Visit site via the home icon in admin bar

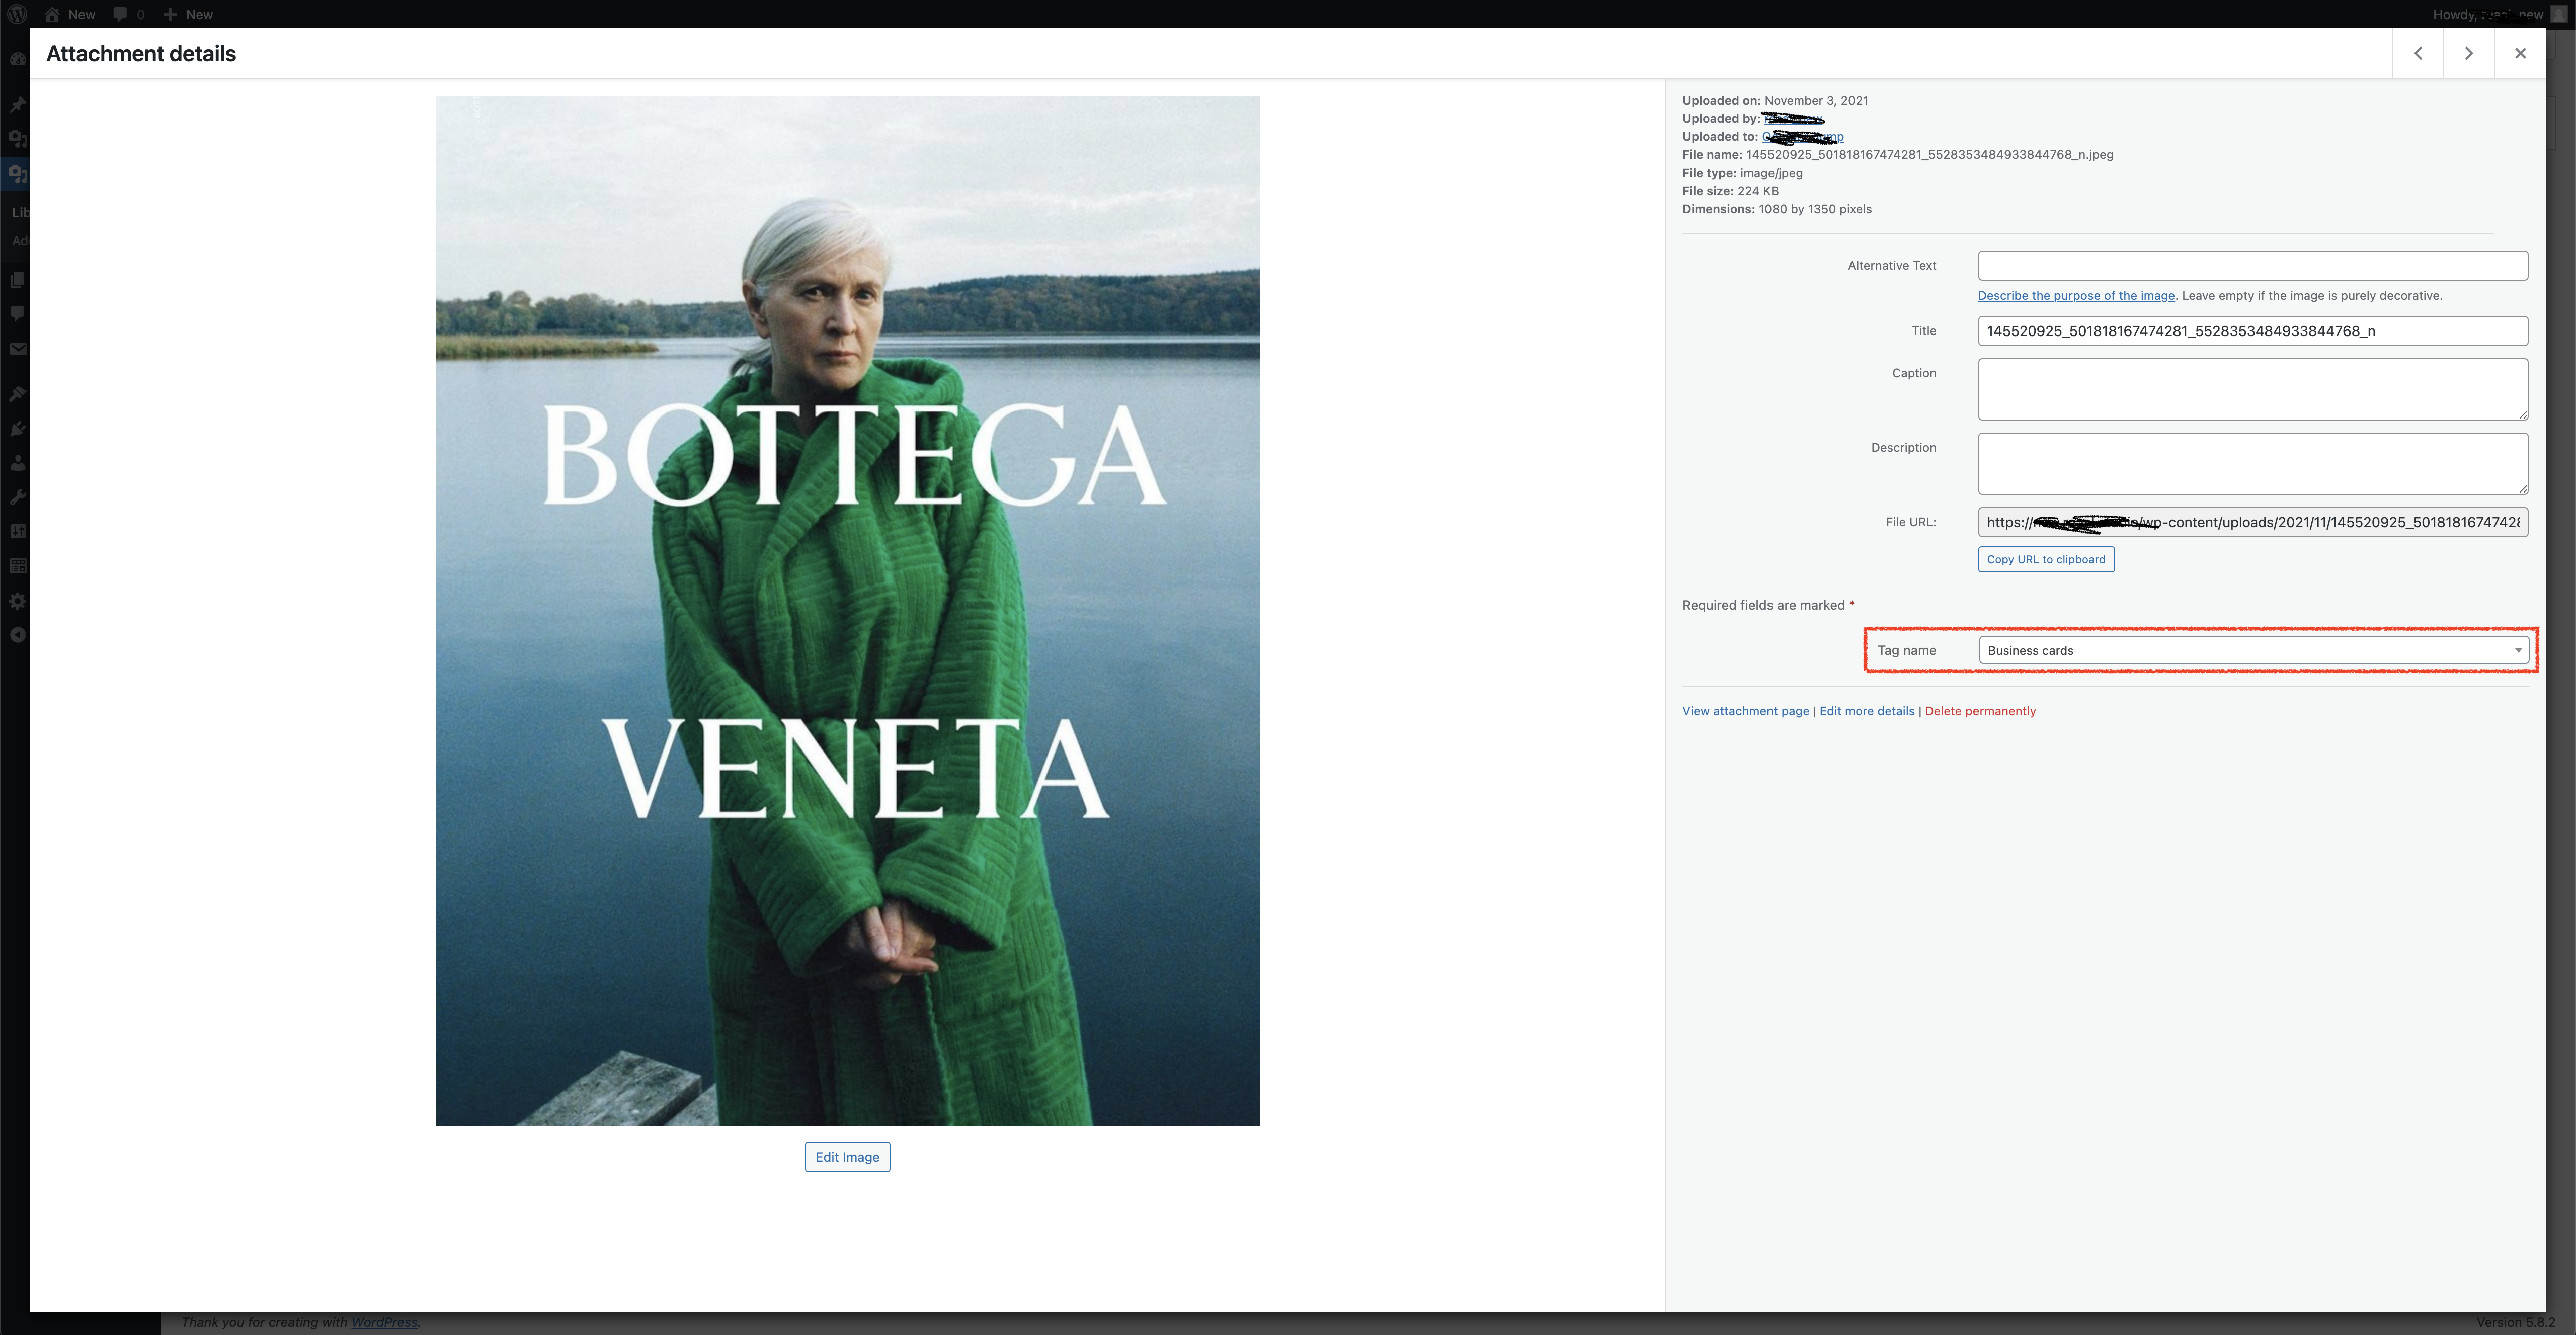[x=52, y=14]
